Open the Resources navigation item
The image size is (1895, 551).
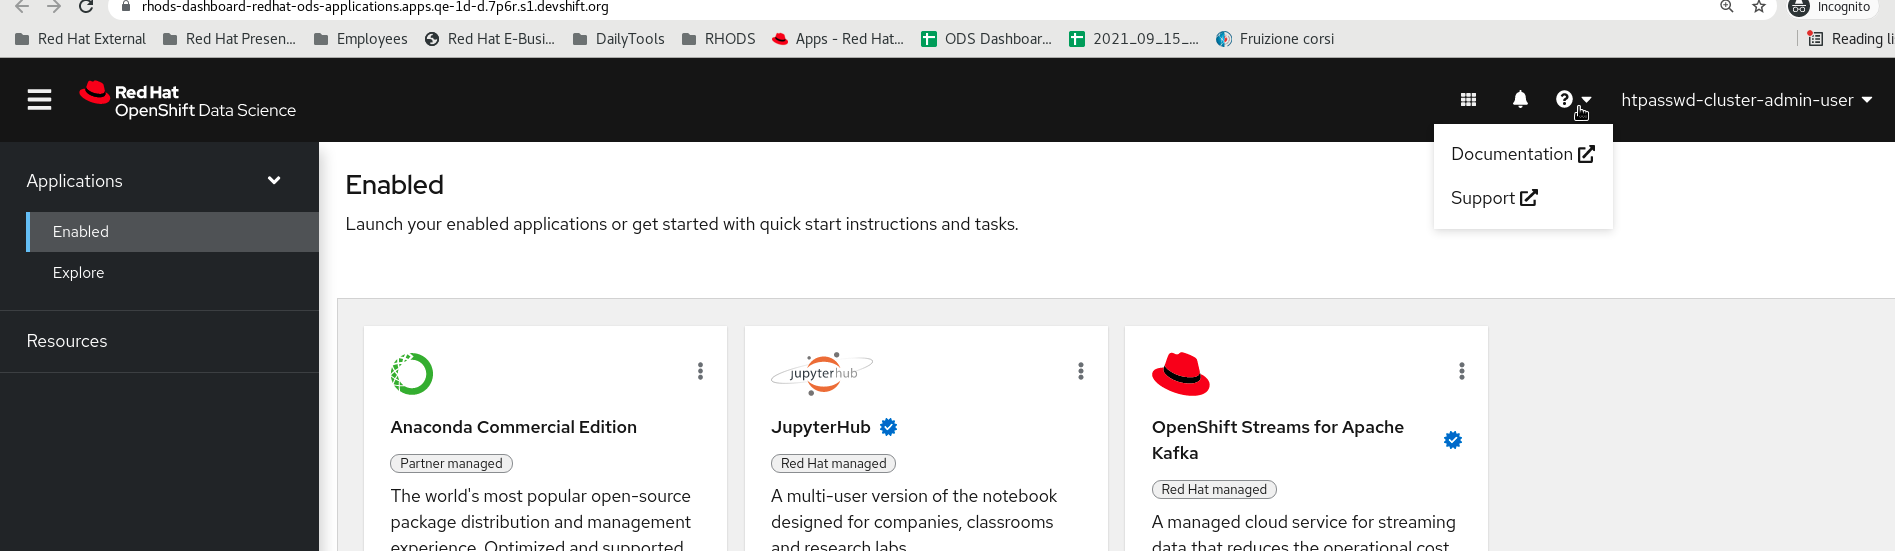tap(67, 341)
